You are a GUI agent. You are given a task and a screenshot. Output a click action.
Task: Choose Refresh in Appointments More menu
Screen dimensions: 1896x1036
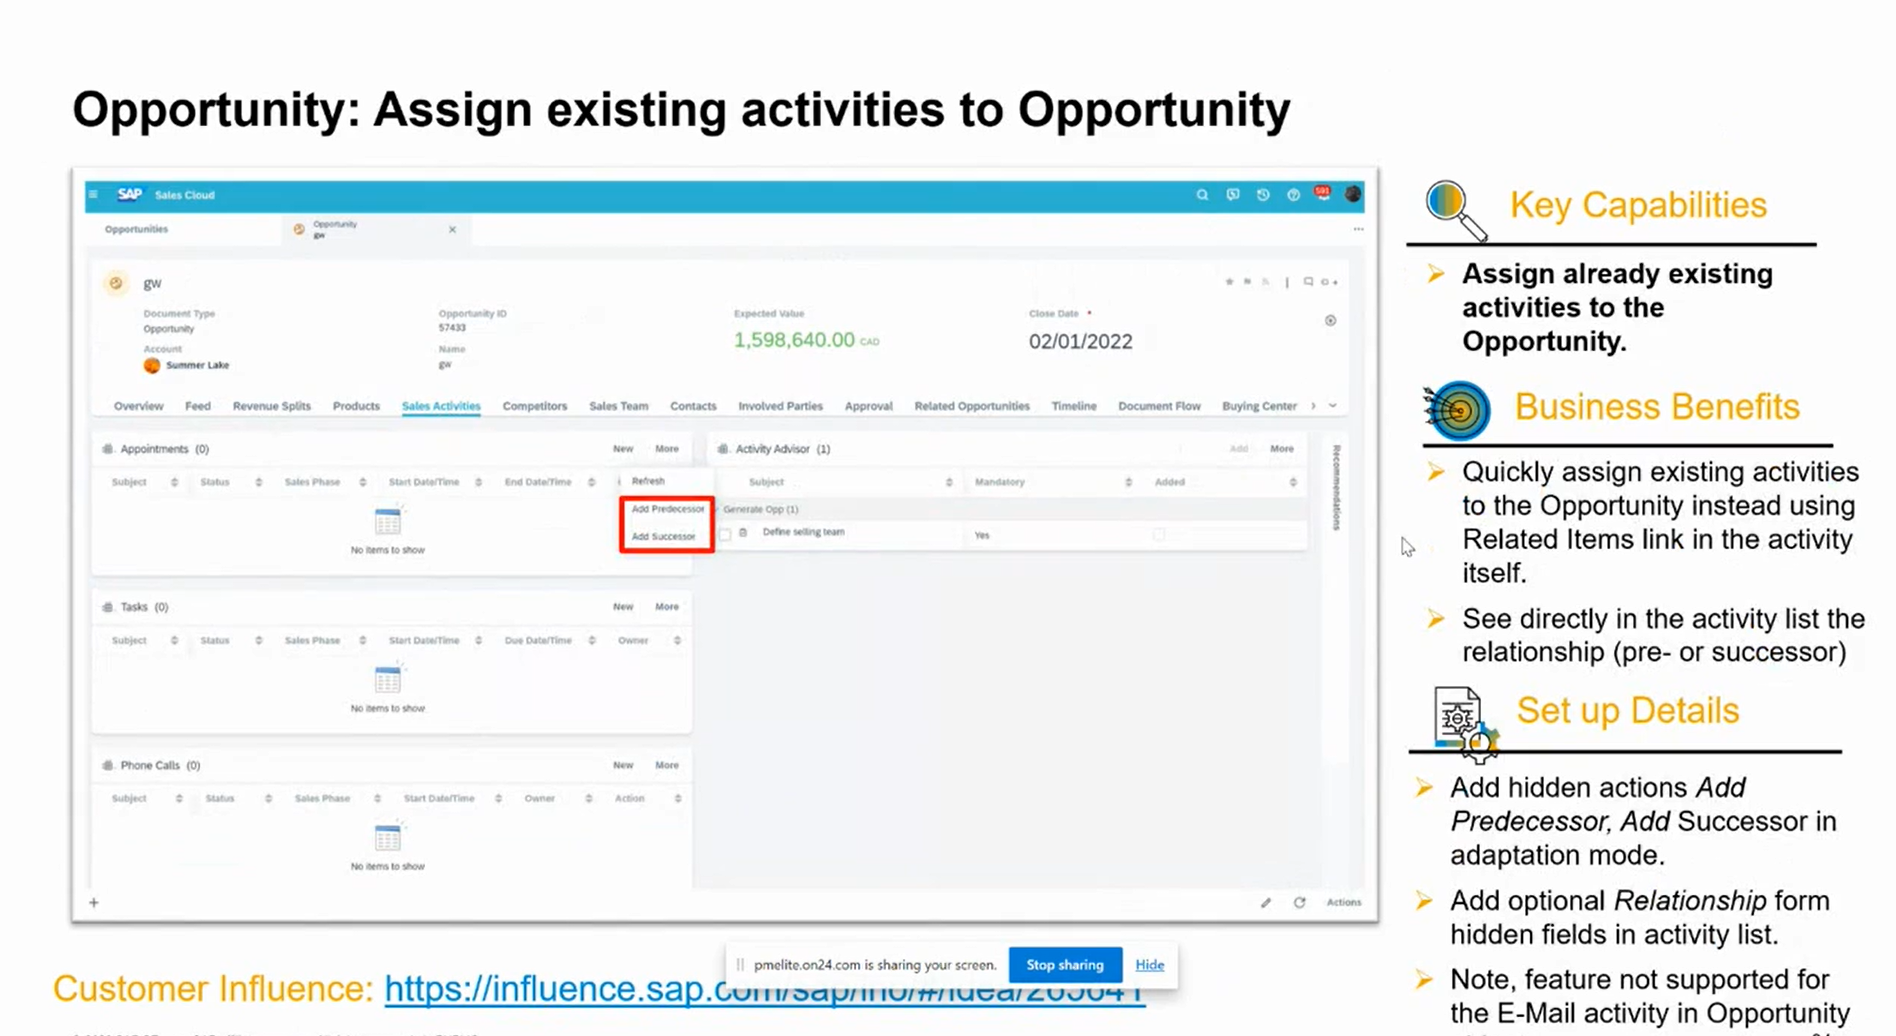pyautogui.click(x=648, y=481)
